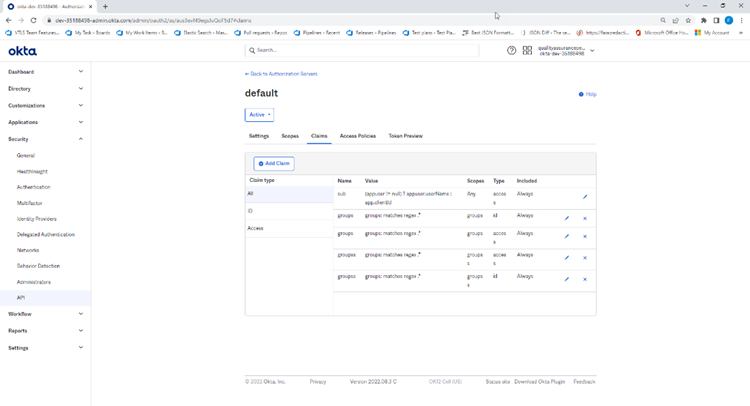Close the okta-dev browser tab
The width and height of the screenshot is (750, 406).
click(90, 7)
